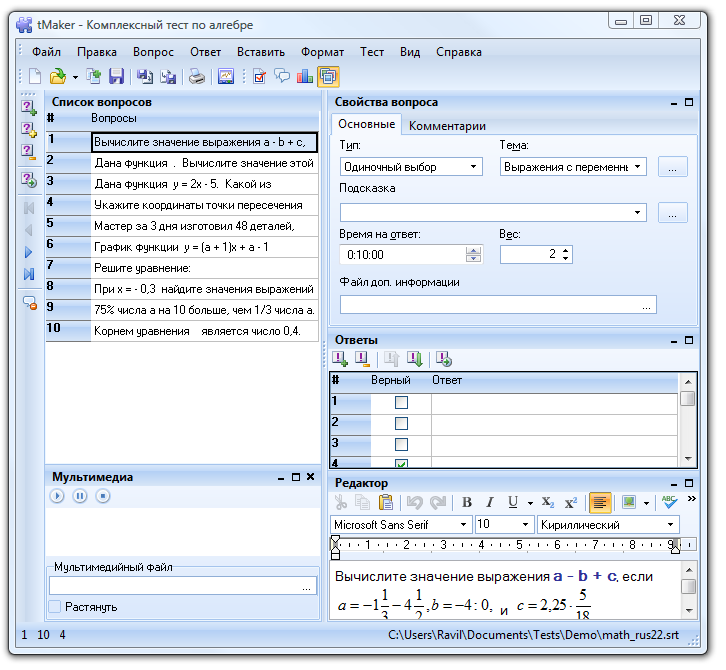726x670 pixels.
Task: Open Формат menu
Action: (322, 52)
